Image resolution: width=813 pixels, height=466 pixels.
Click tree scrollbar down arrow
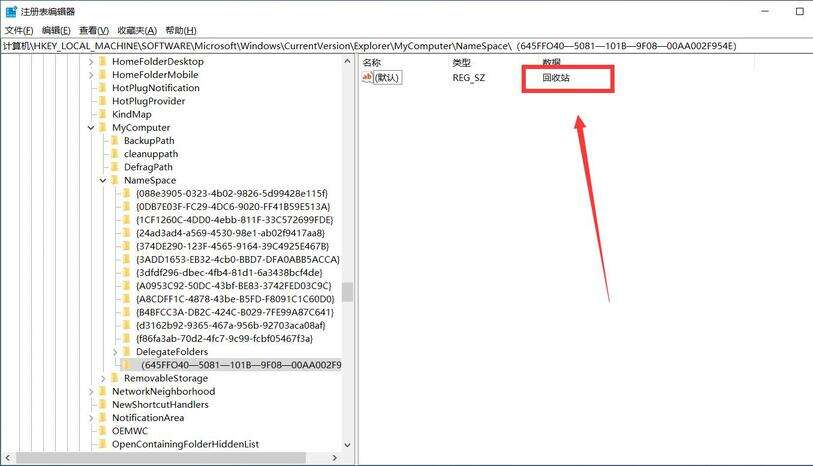(347, 445)
